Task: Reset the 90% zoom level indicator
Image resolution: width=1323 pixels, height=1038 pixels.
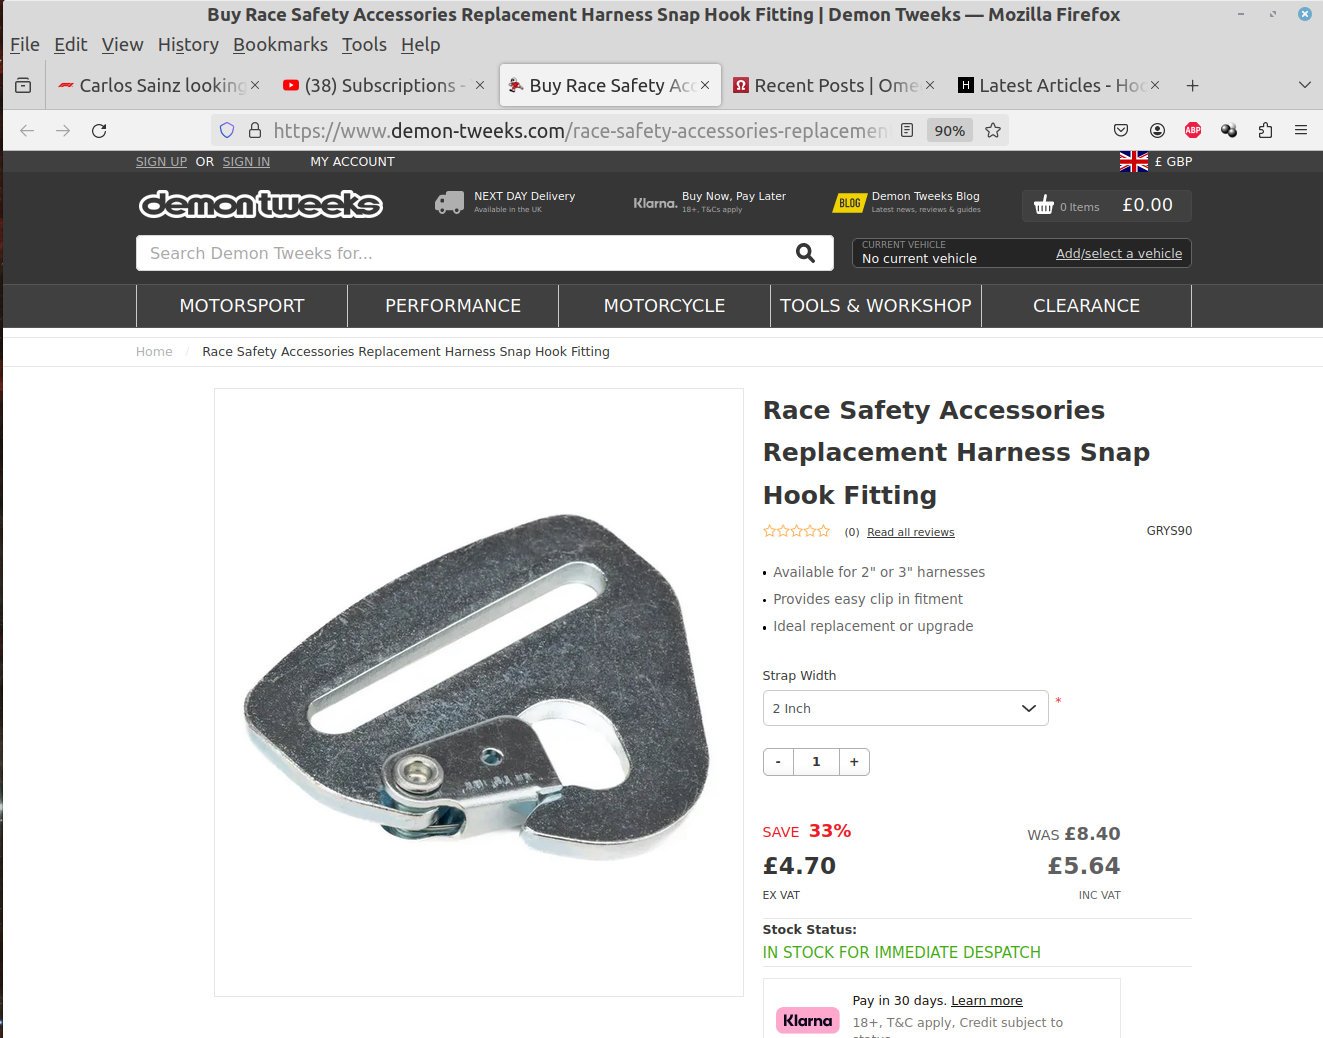Action: [x=949, y=130]
